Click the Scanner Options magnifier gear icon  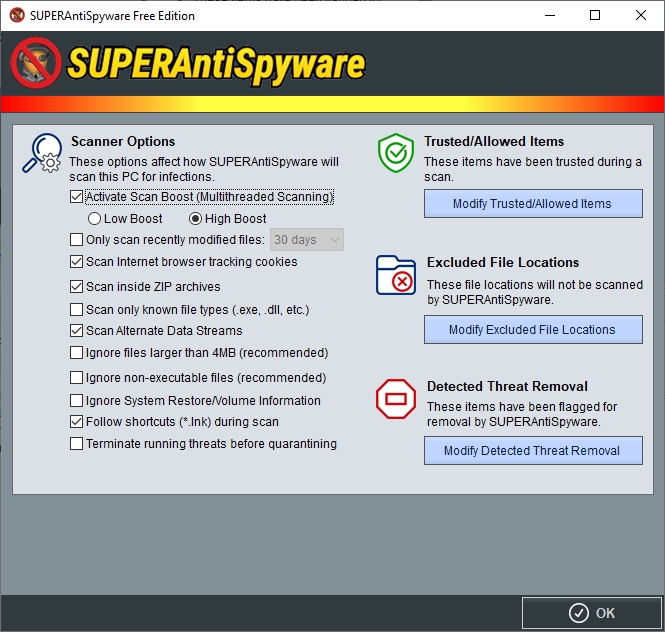click(42, 153)
